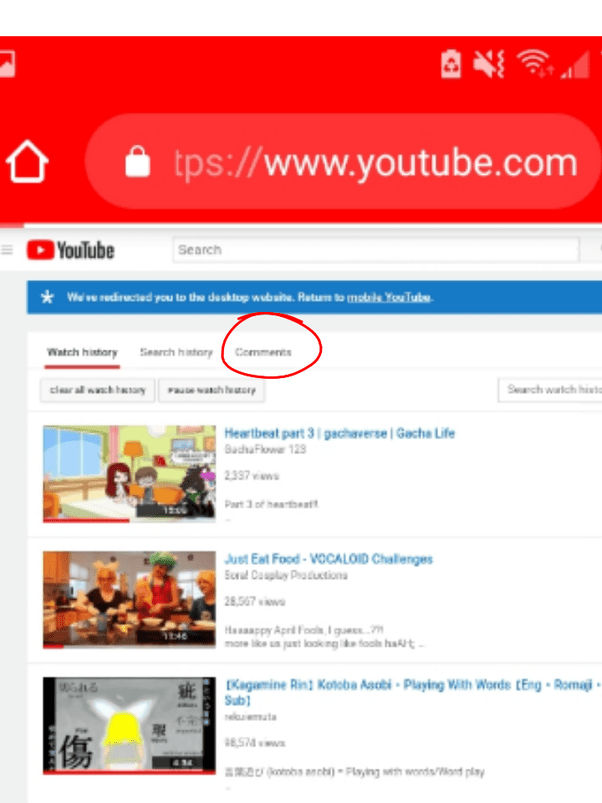Click the YouTube Search field
Screen dimensions: 602x803
pyautogui.click(x=376, y=250)
